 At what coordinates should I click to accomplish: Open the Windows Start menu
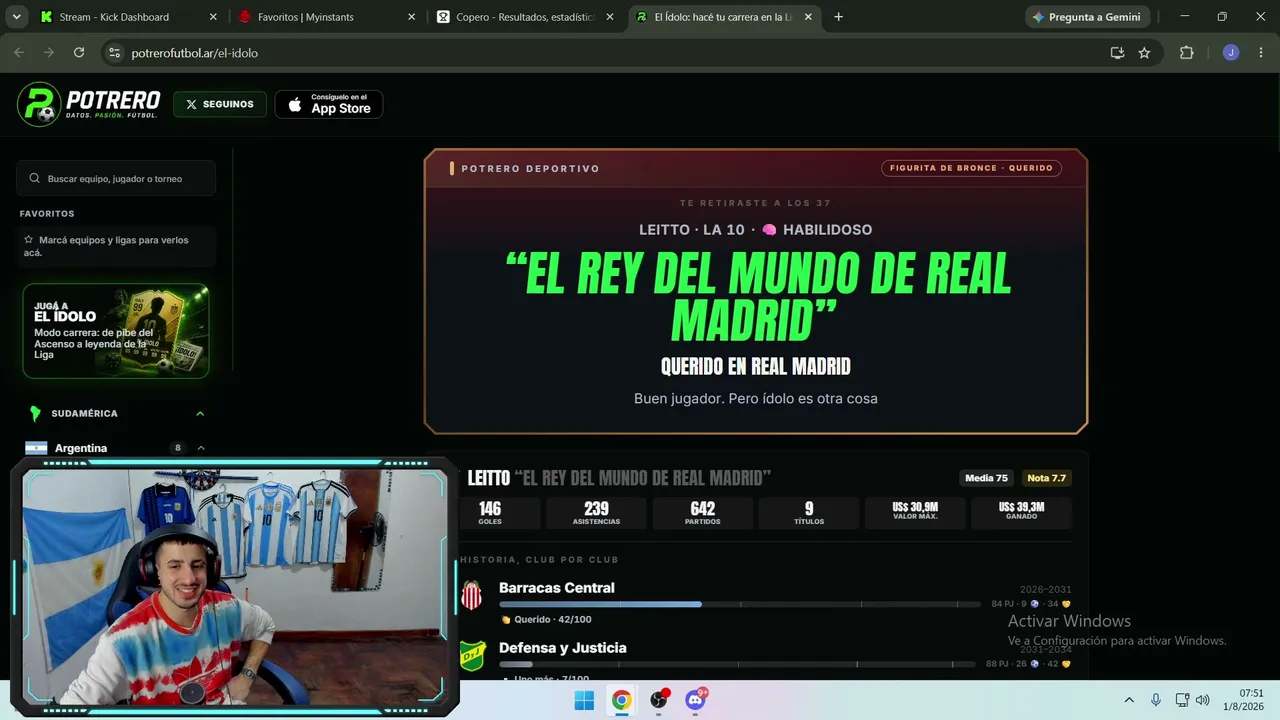[x=584, y=700]
